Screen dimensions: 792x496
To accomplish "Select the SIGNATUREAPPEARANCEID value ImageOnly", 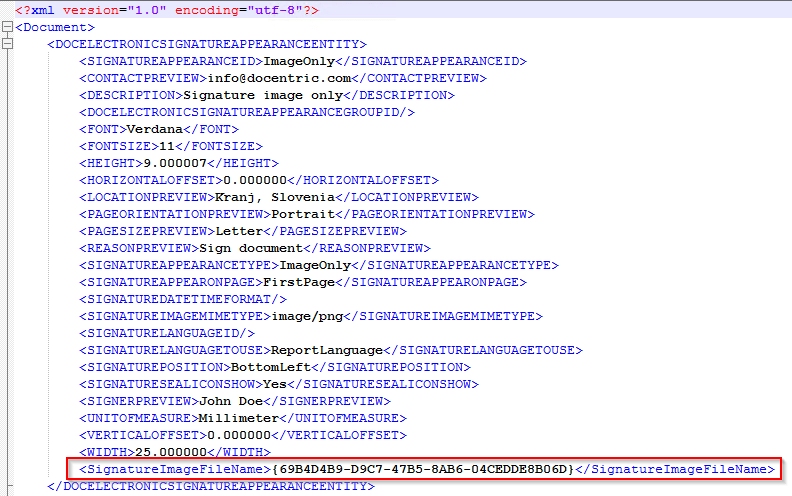I will tap(299, 61).
